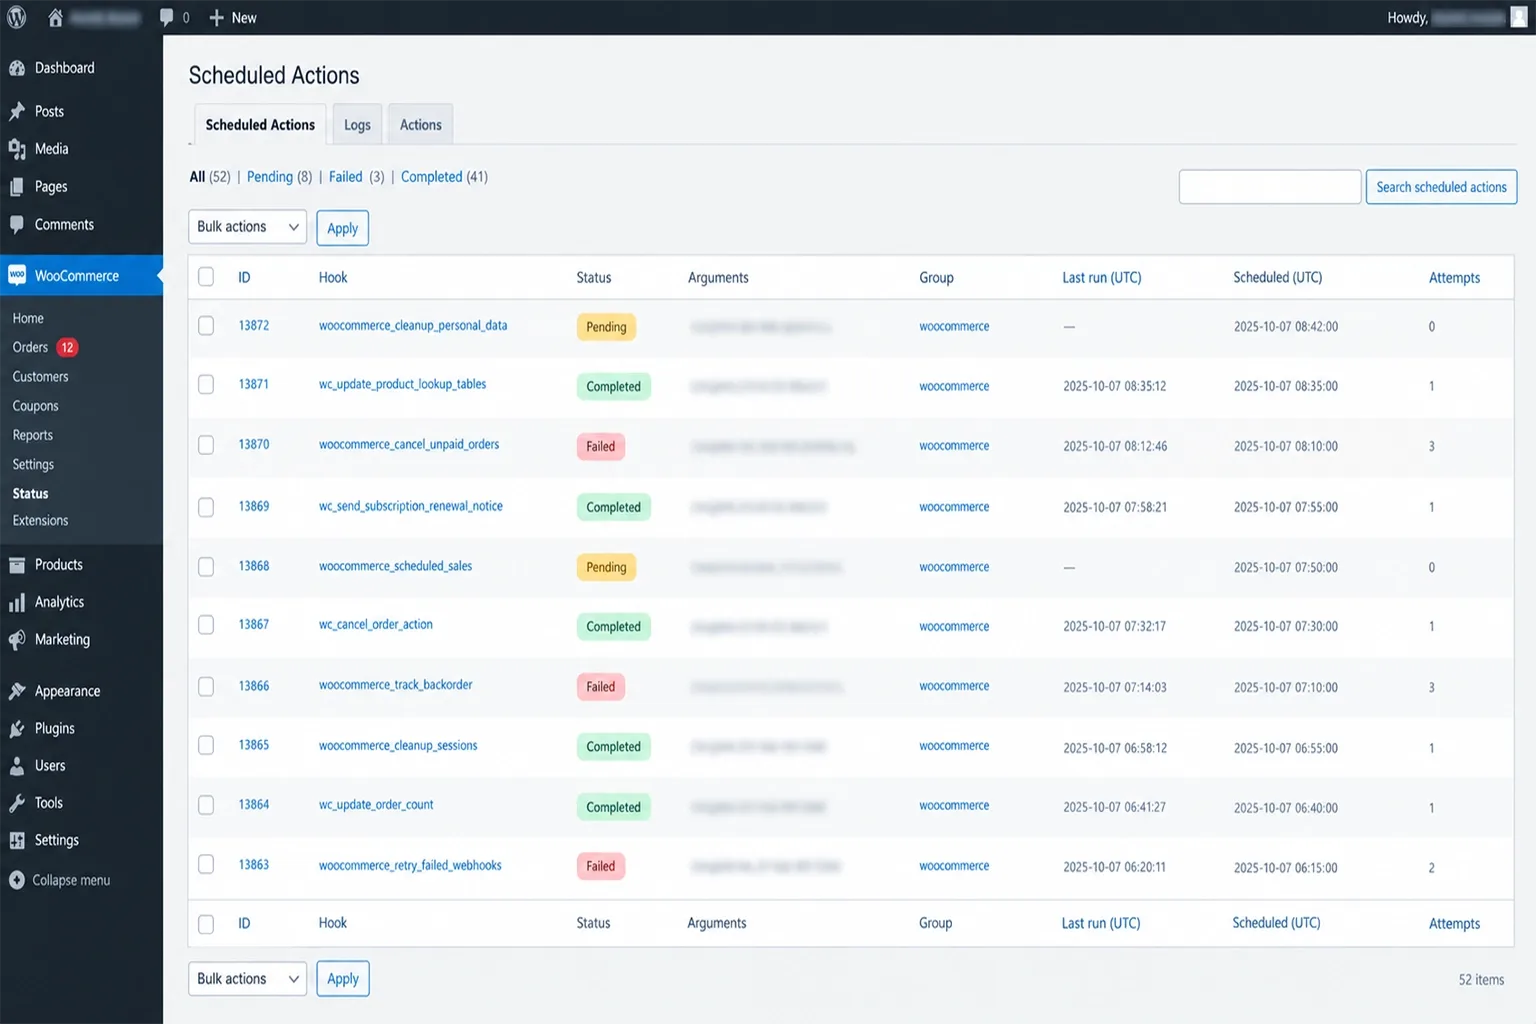Open Comments via sidebar bubble icon
Screen dimensions: 1536x1024
tap(17, 225)
